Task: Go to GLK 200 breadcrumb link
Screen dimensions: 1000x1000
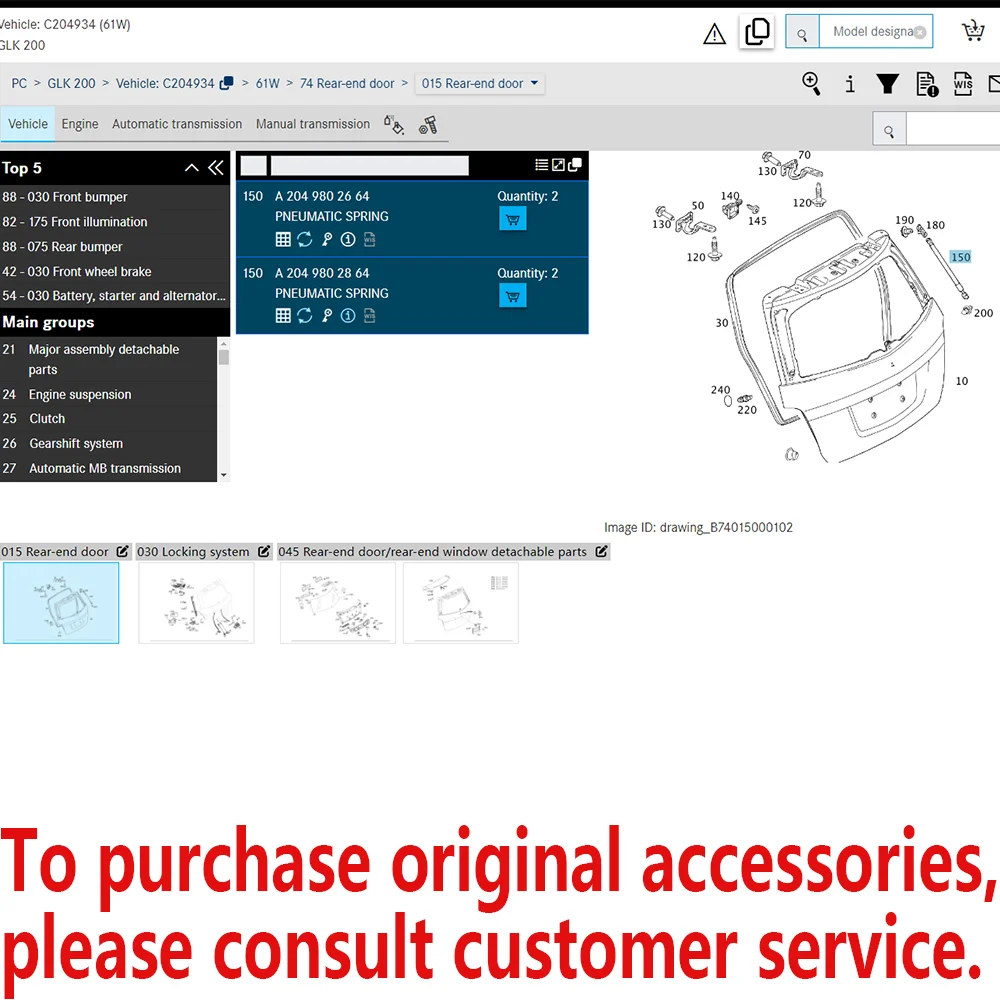Action: 71,84
